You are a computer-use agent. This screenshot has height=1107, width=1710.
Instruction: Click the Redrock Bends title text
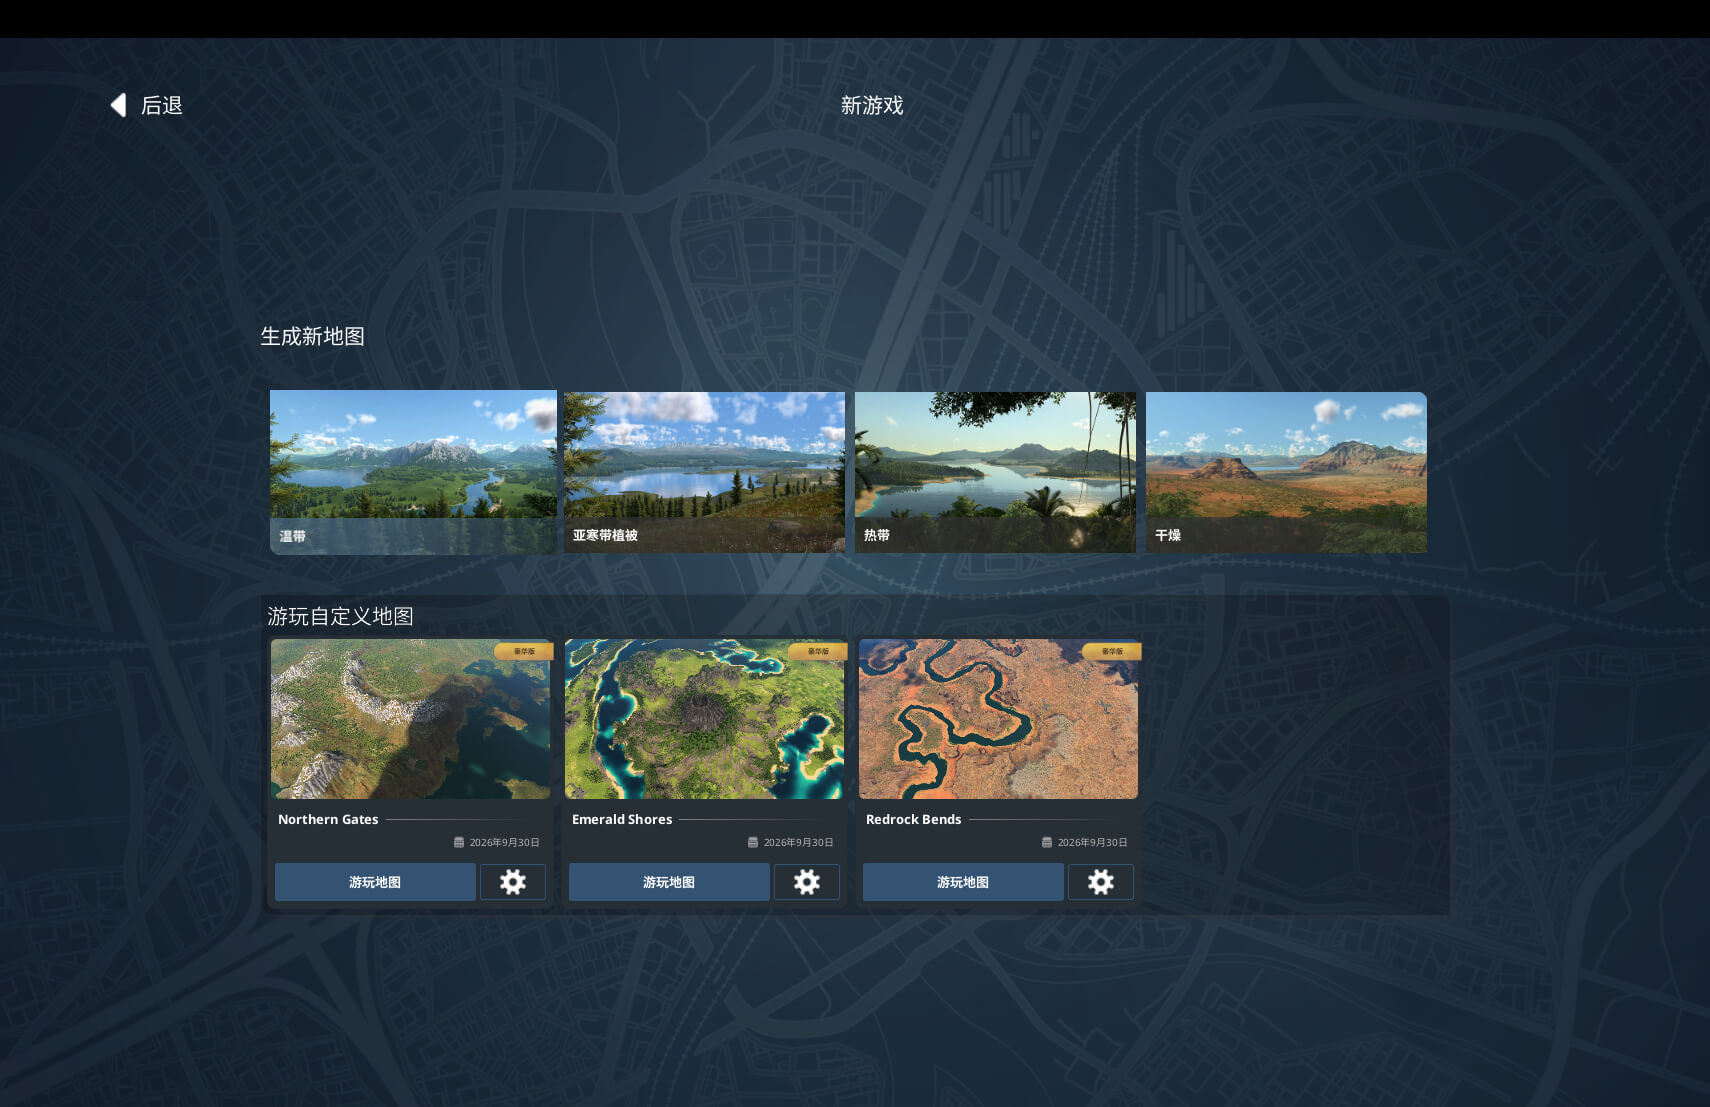point(913,819)
